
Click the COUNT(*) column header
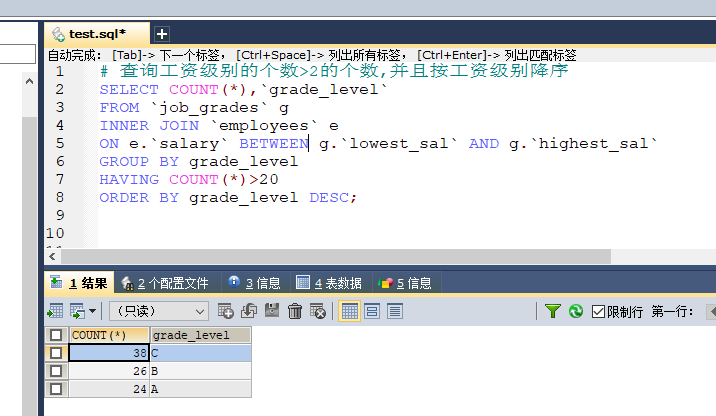pos(109,335)
